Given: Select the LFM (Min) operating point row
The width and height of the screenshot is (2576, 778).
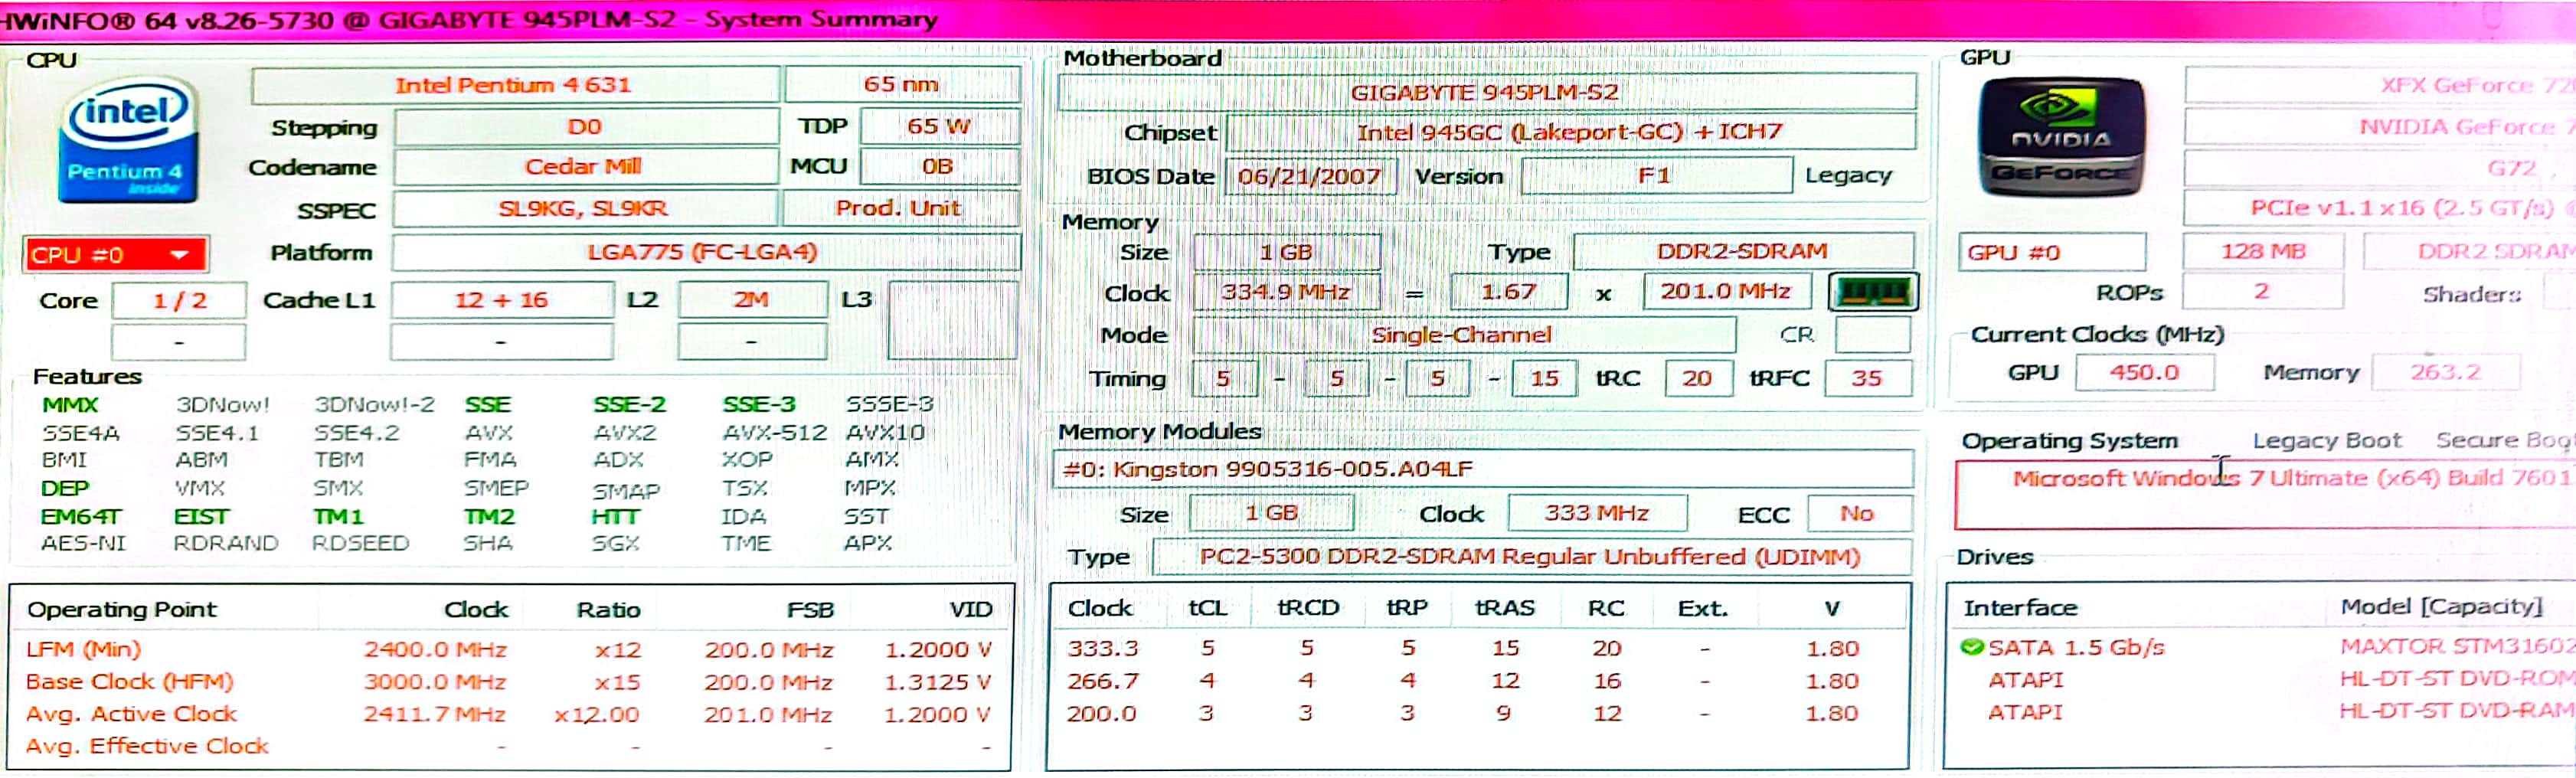Looking at the screenshot, I should [x=510, y=650].
